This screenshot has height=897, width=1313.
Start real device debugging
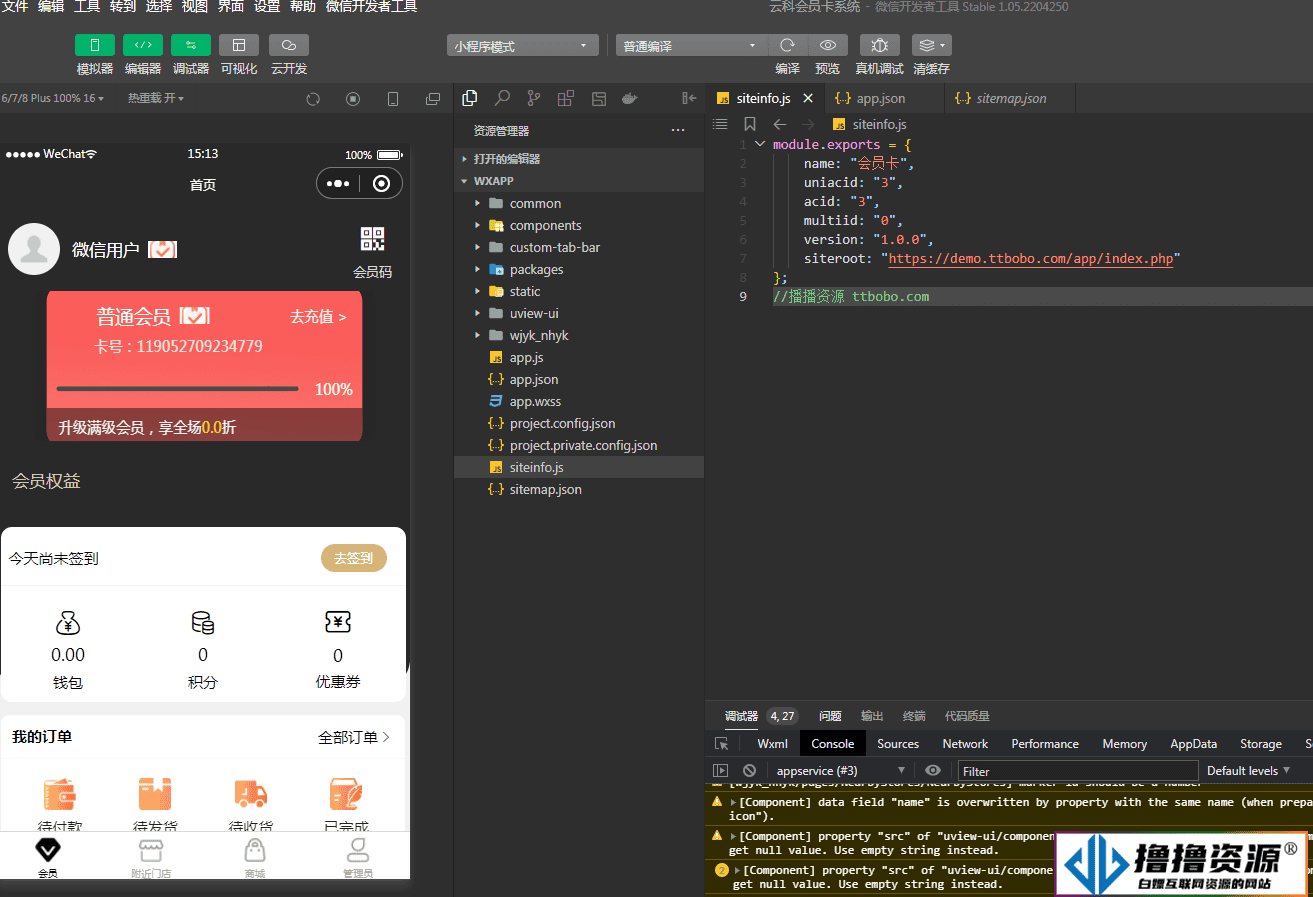879,45
